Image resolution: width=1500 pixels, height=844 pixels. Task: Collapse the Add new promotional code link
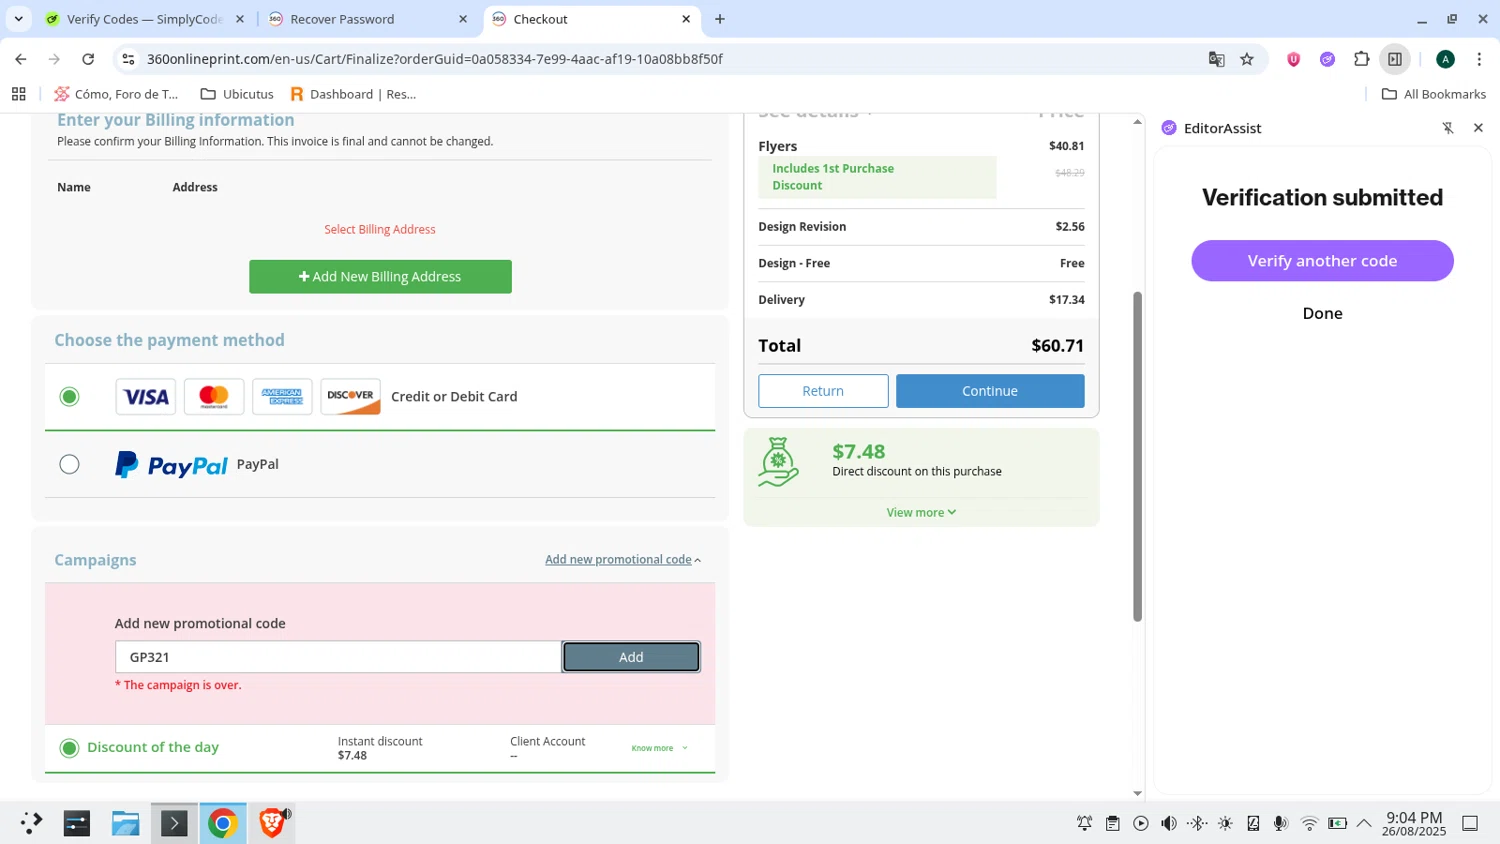point(623,560)
